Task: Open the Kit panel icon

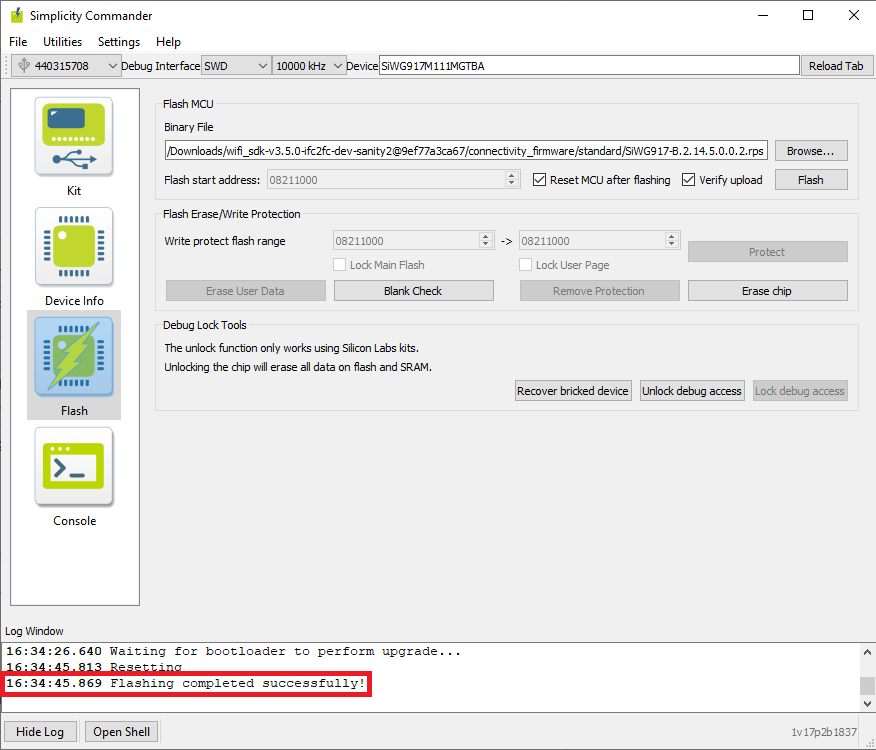Action: point(74,138)
